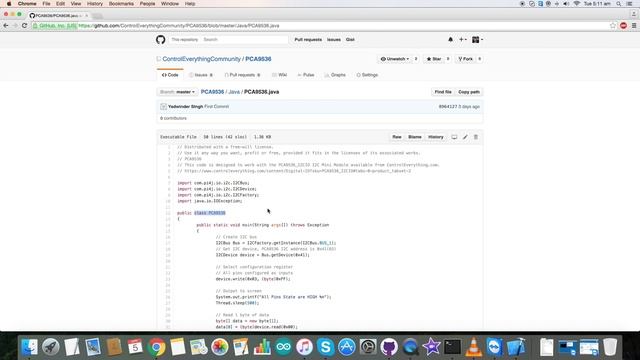Open Skype from the dock
640x360 pixels.
coord(325,347)
